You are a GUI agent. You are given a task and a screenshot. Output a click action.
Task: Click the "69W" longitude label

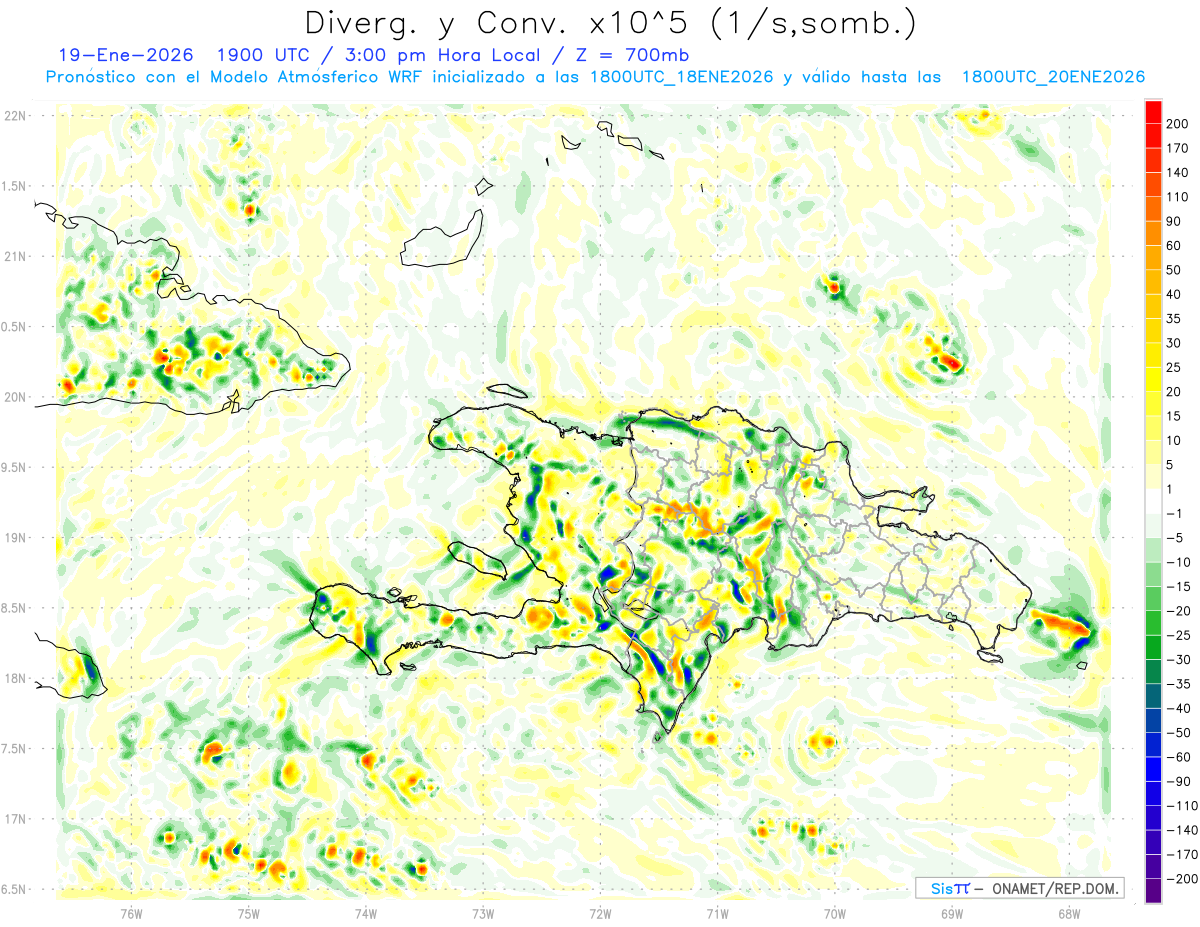point(952,913)
